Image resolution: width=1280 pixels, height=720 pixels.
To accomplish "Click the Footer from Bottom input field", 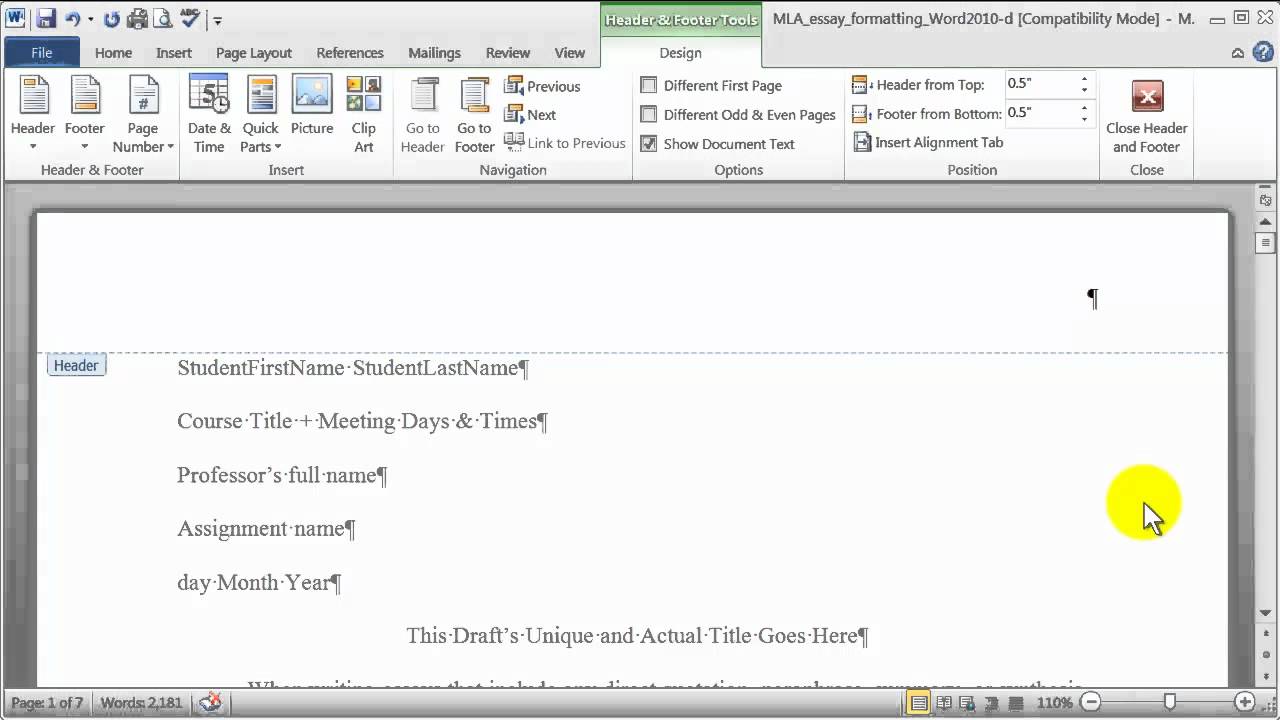I will [x=1041, y=113].
